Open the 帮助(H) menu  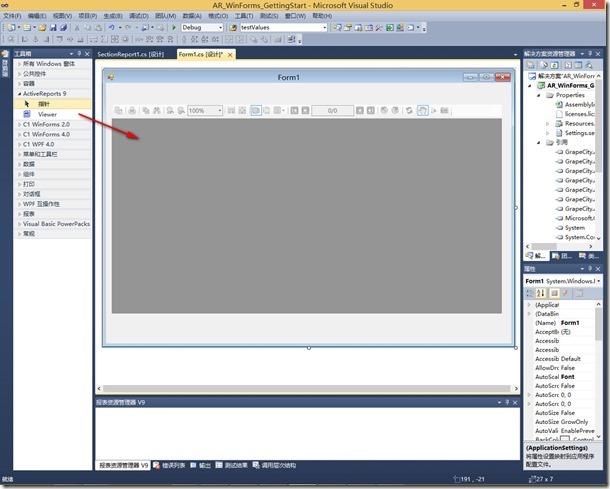(322, 16)
